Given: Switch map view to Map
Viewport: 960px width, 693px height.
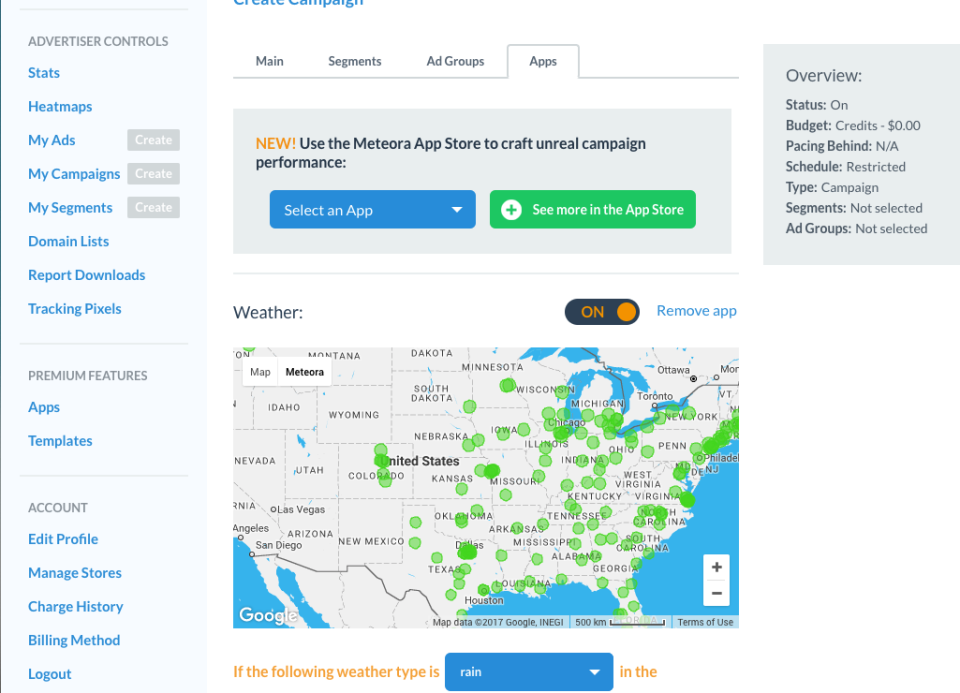Looking at the screenshot, I should pyautogui.click(x=260, y=372).
